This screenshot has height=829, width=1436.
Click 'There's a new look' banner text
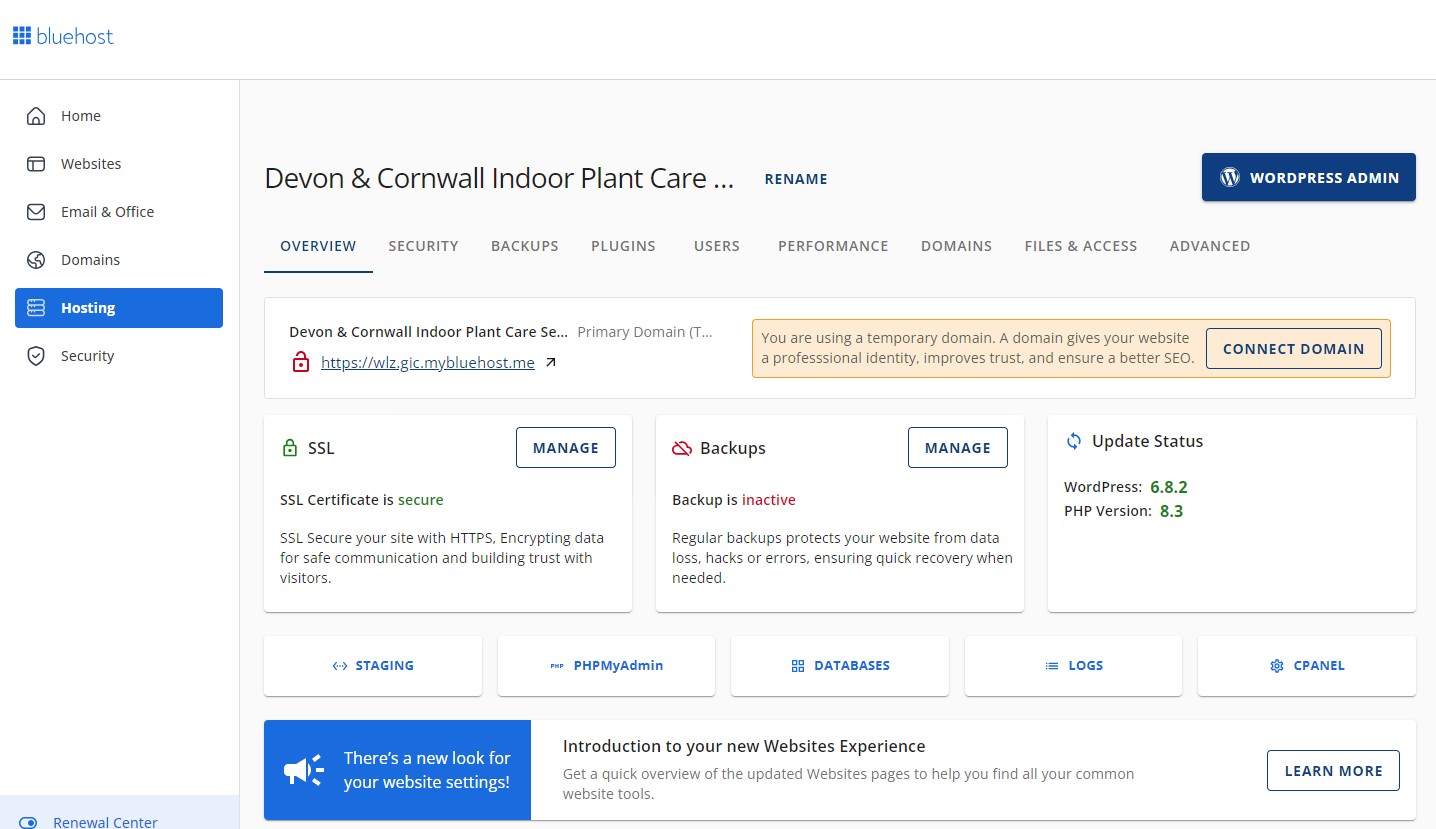[x=427, y=770]
